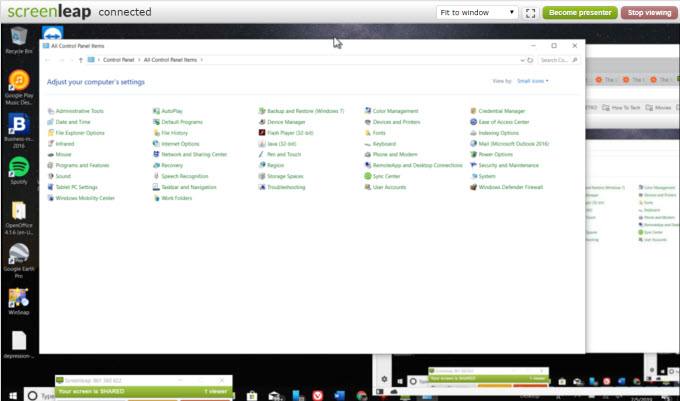Open the Keyboard icon
Image resolution: width=680 pixels, height=401 pixels.
coord(368,143)
